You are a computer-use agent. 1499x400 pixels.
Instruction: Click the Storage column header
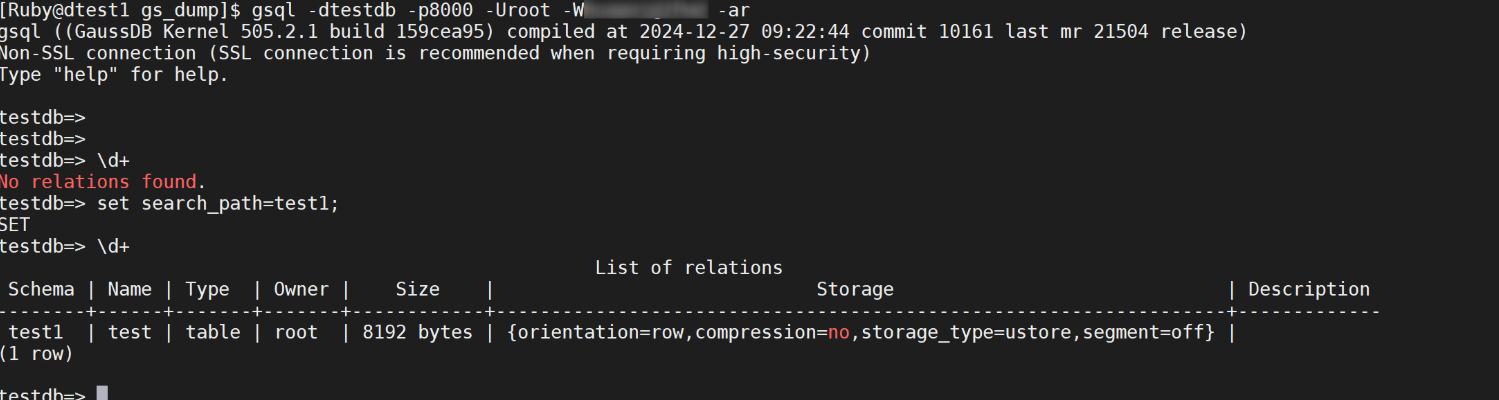point(854,290)
